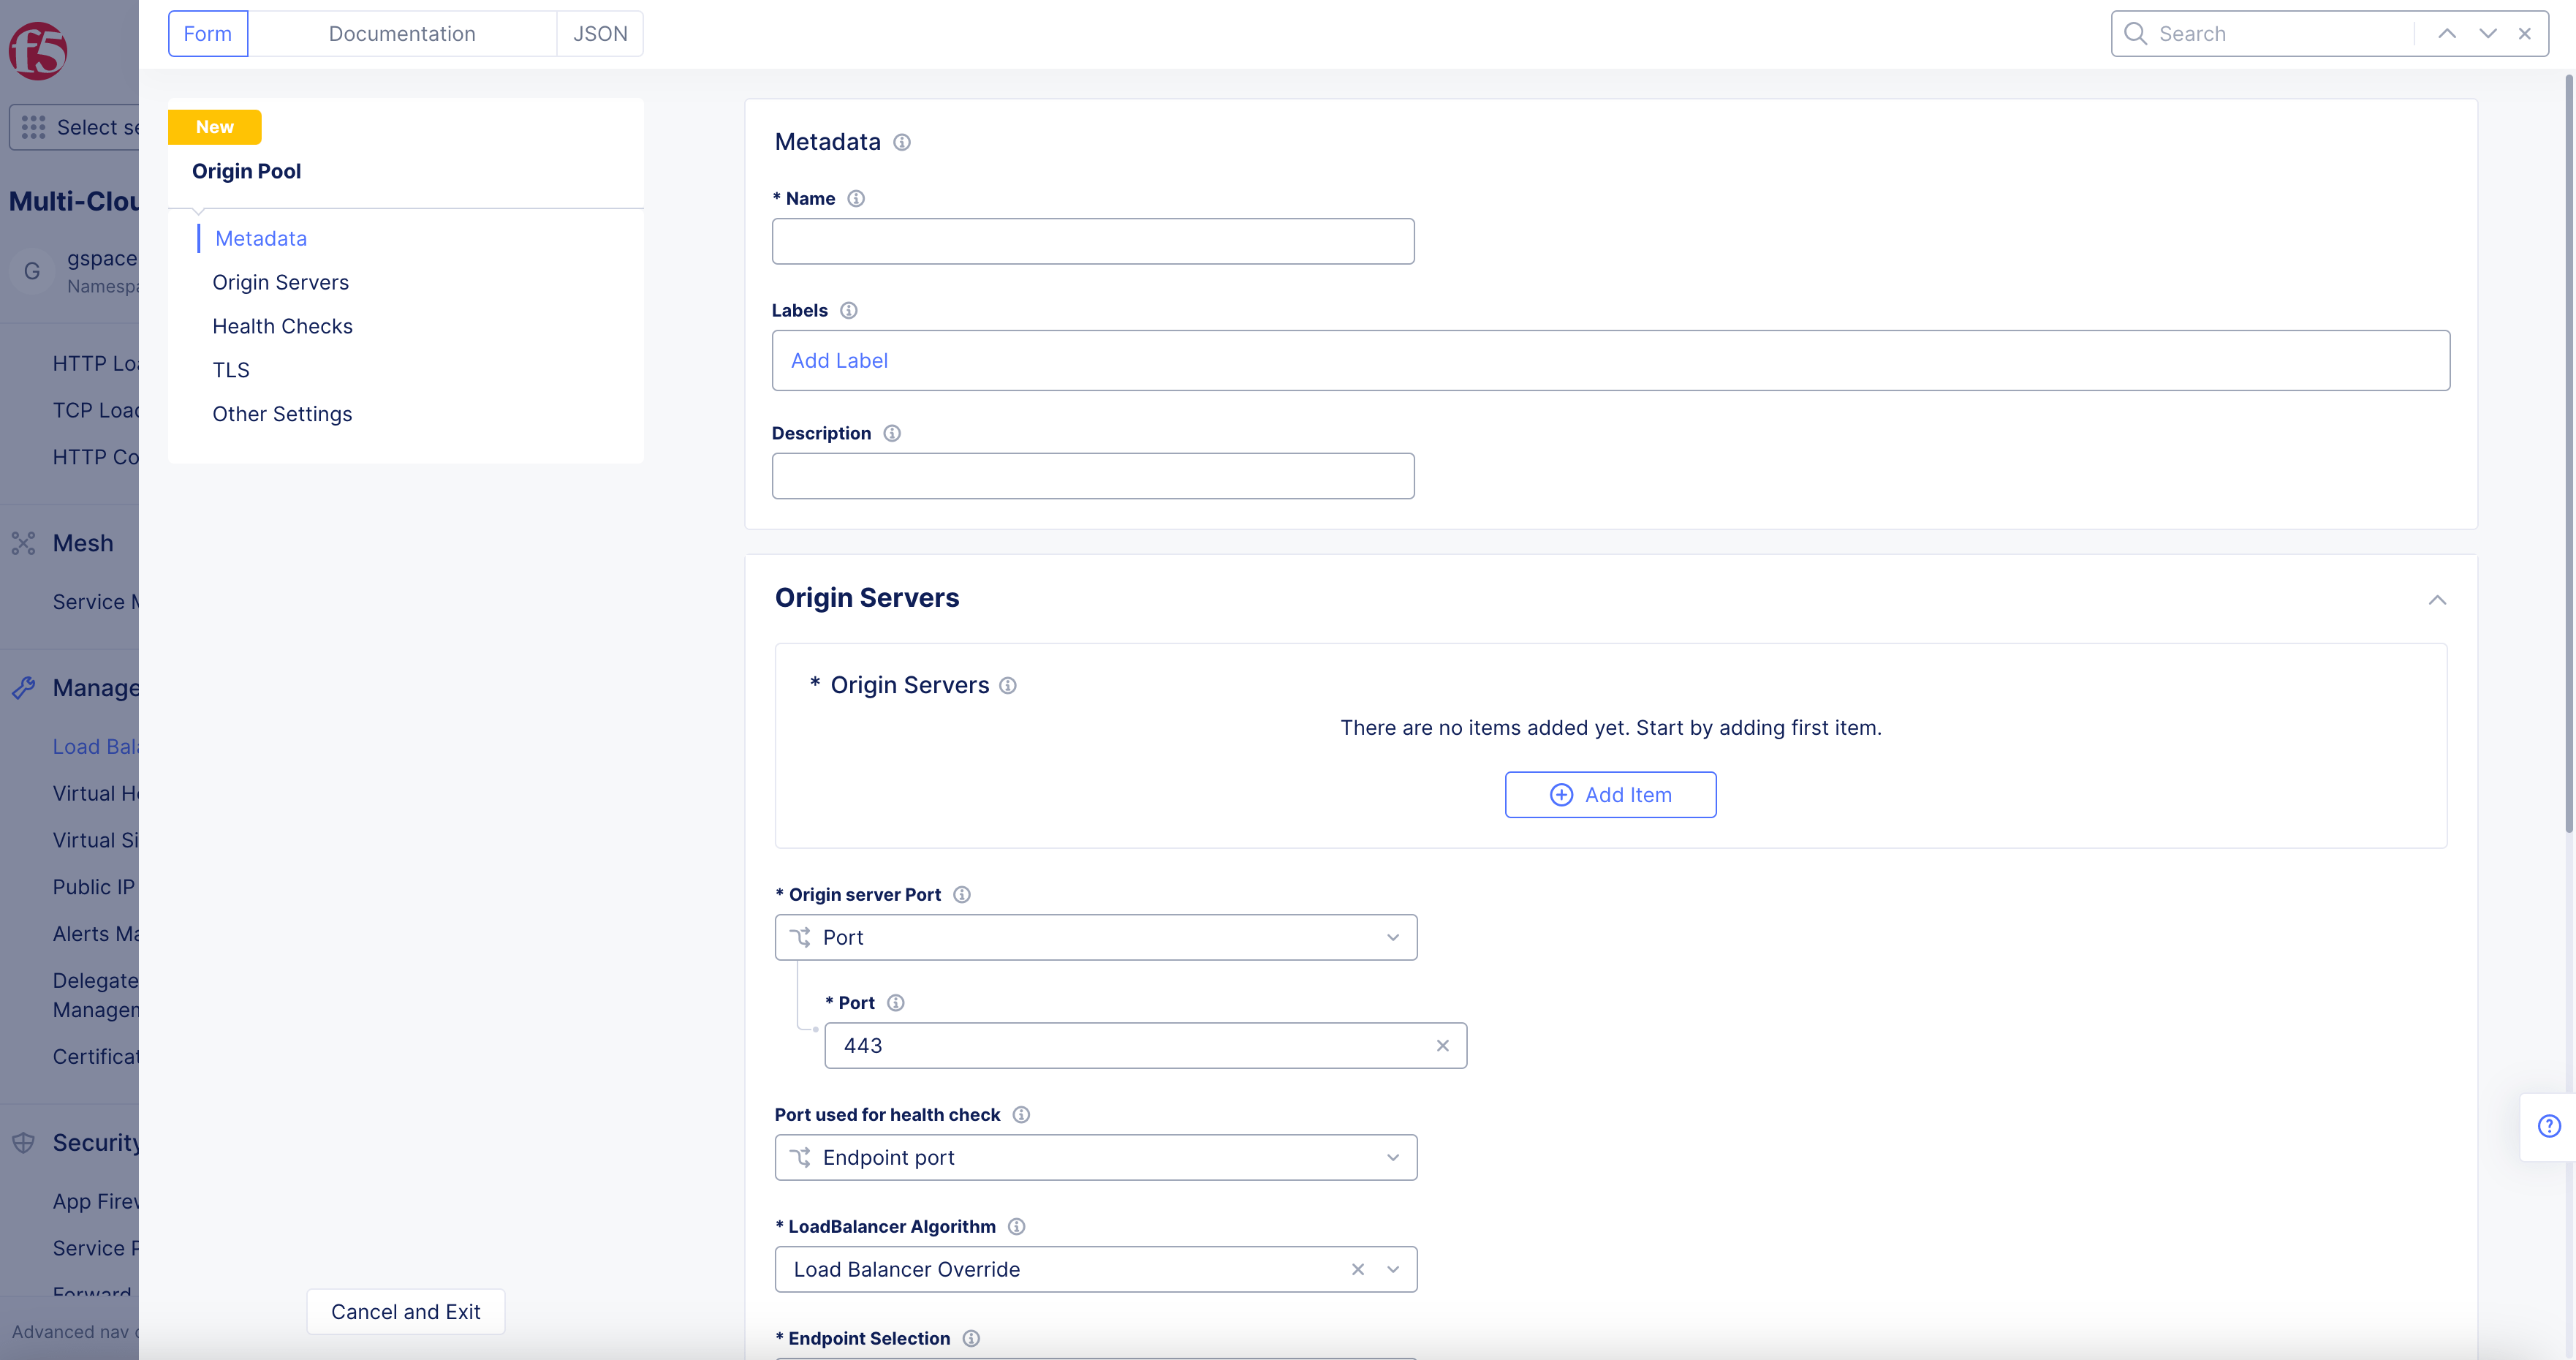Click the info icon next to Origin server Port
The image size is (2576, 1360).
point(962,894)
